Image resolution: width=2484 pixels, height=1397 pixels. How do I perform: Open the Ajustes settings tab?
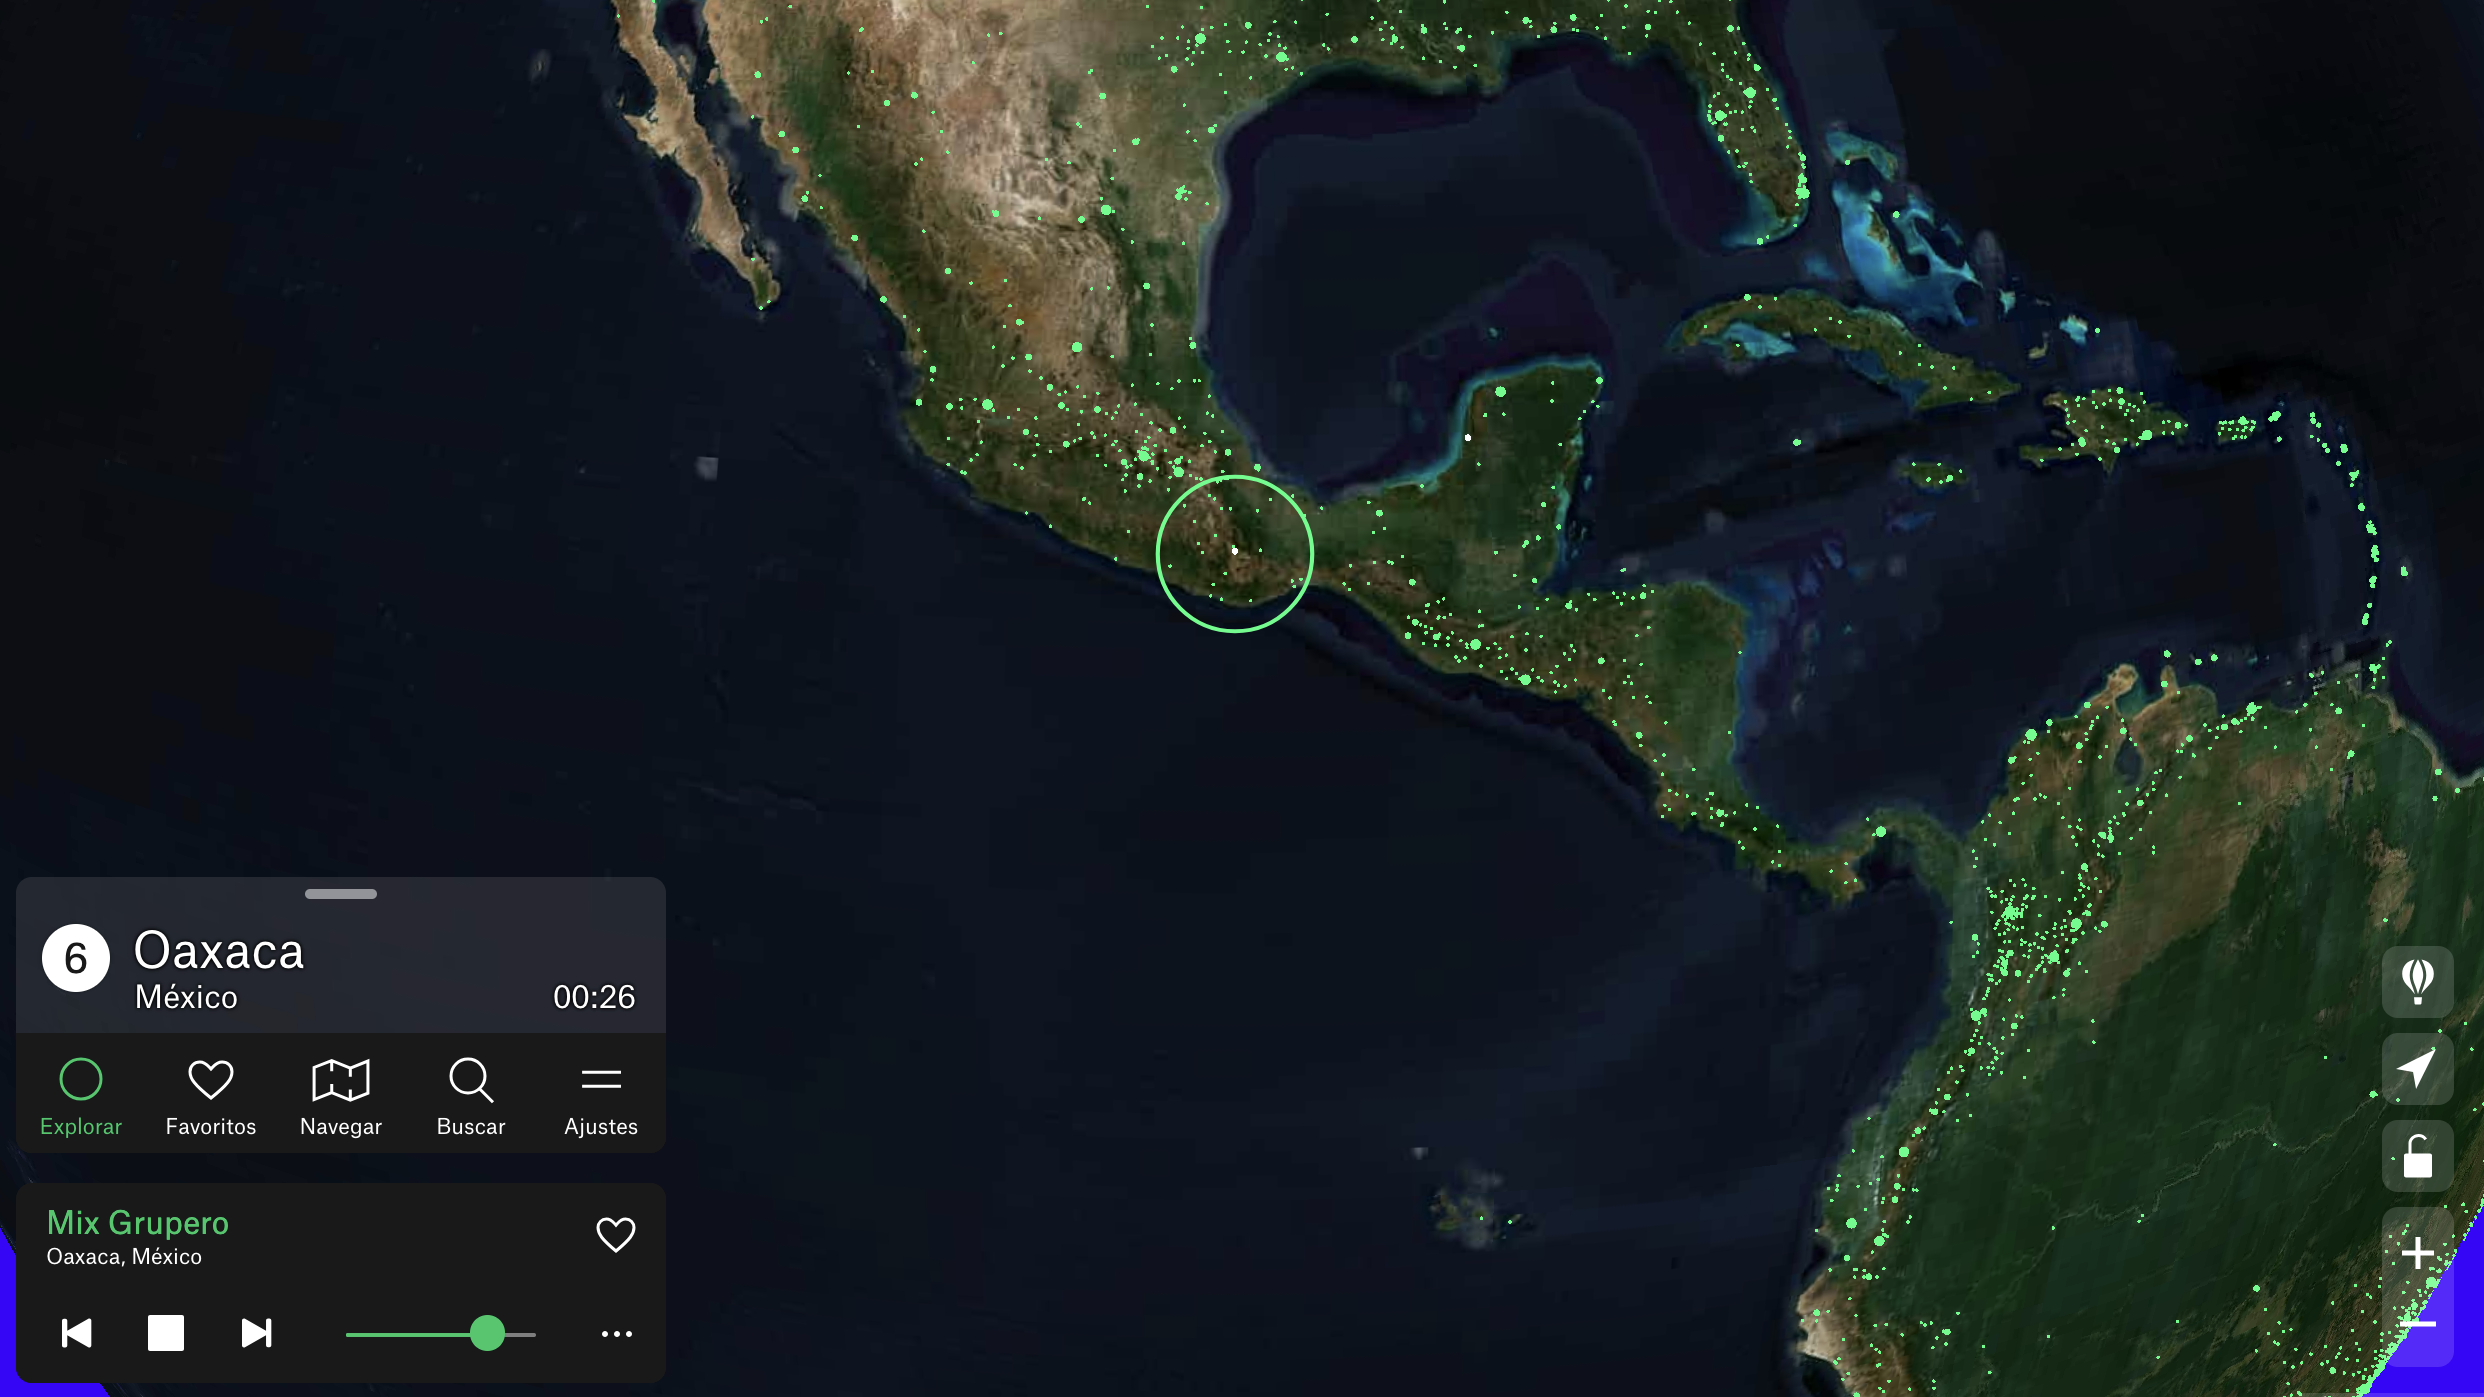601,1097
